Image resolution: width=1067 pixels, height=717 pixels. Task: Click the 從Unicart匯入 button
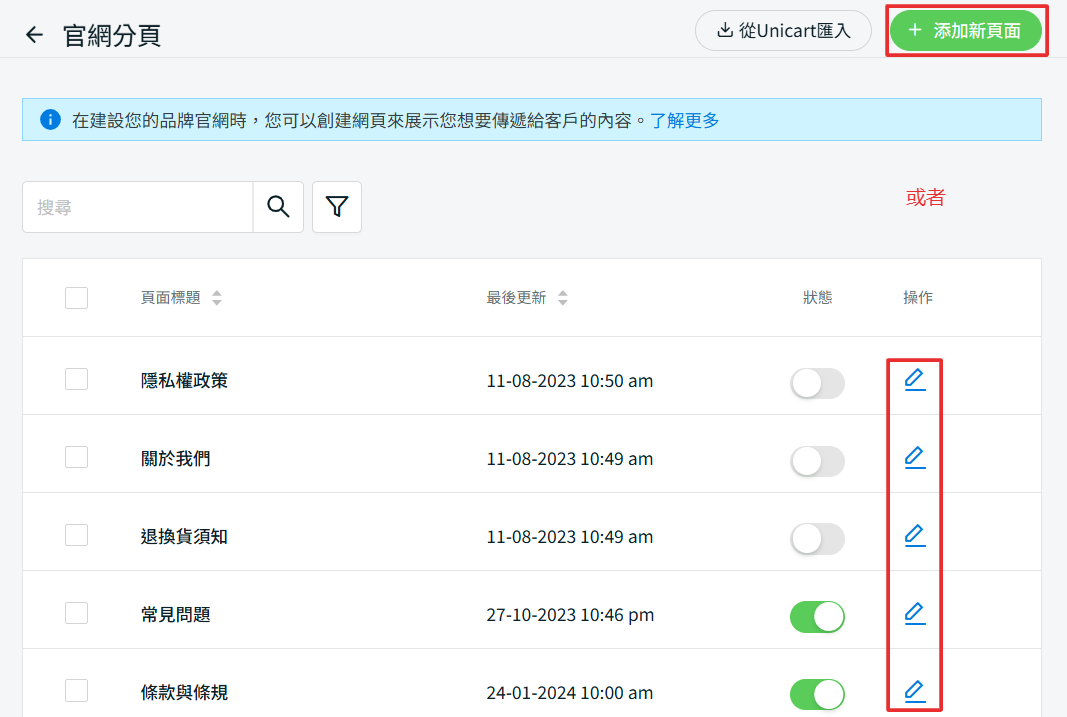coord(784,31)
